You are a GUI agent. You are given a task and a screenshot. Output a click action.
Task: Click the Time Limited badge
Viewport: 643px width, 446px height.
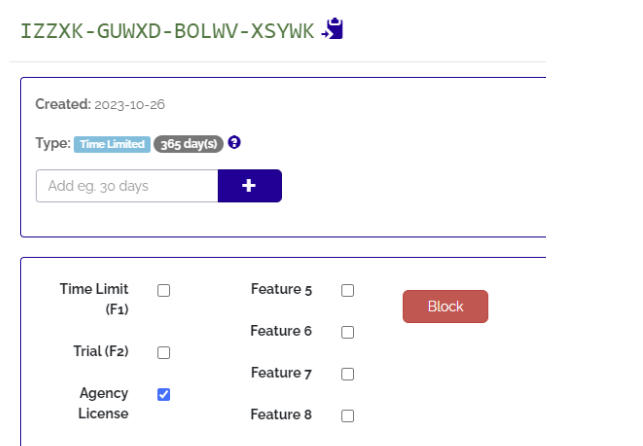click(112, 144)
